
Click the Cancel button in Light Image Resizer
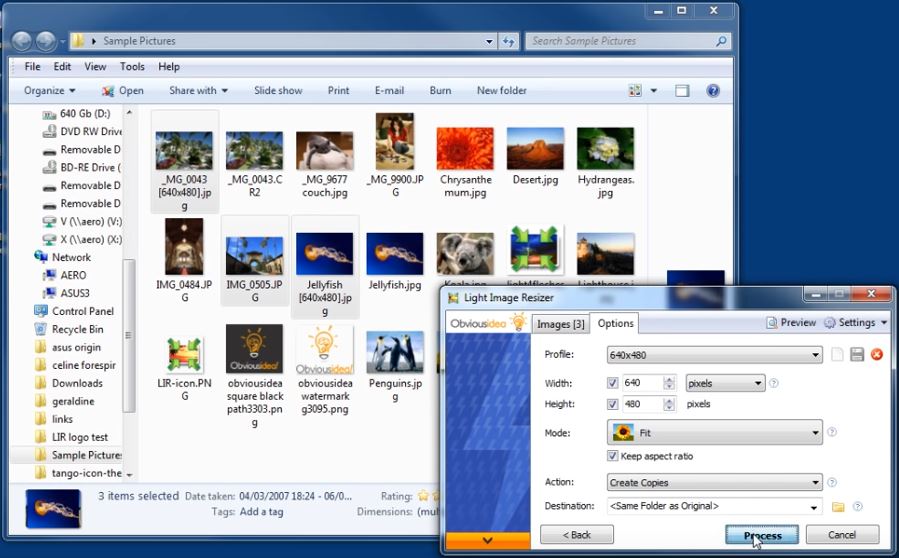click(x=842, y=534)
